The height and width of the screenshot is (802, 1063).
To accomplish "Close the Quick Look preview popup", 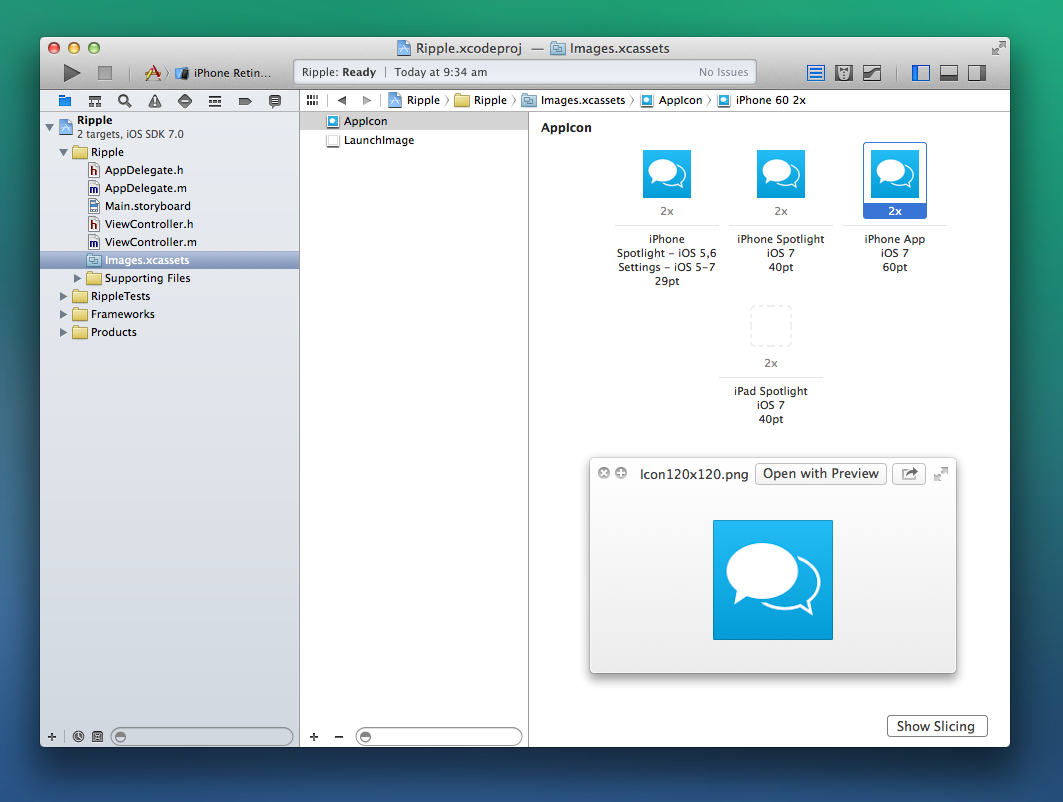I will [603, 473].
